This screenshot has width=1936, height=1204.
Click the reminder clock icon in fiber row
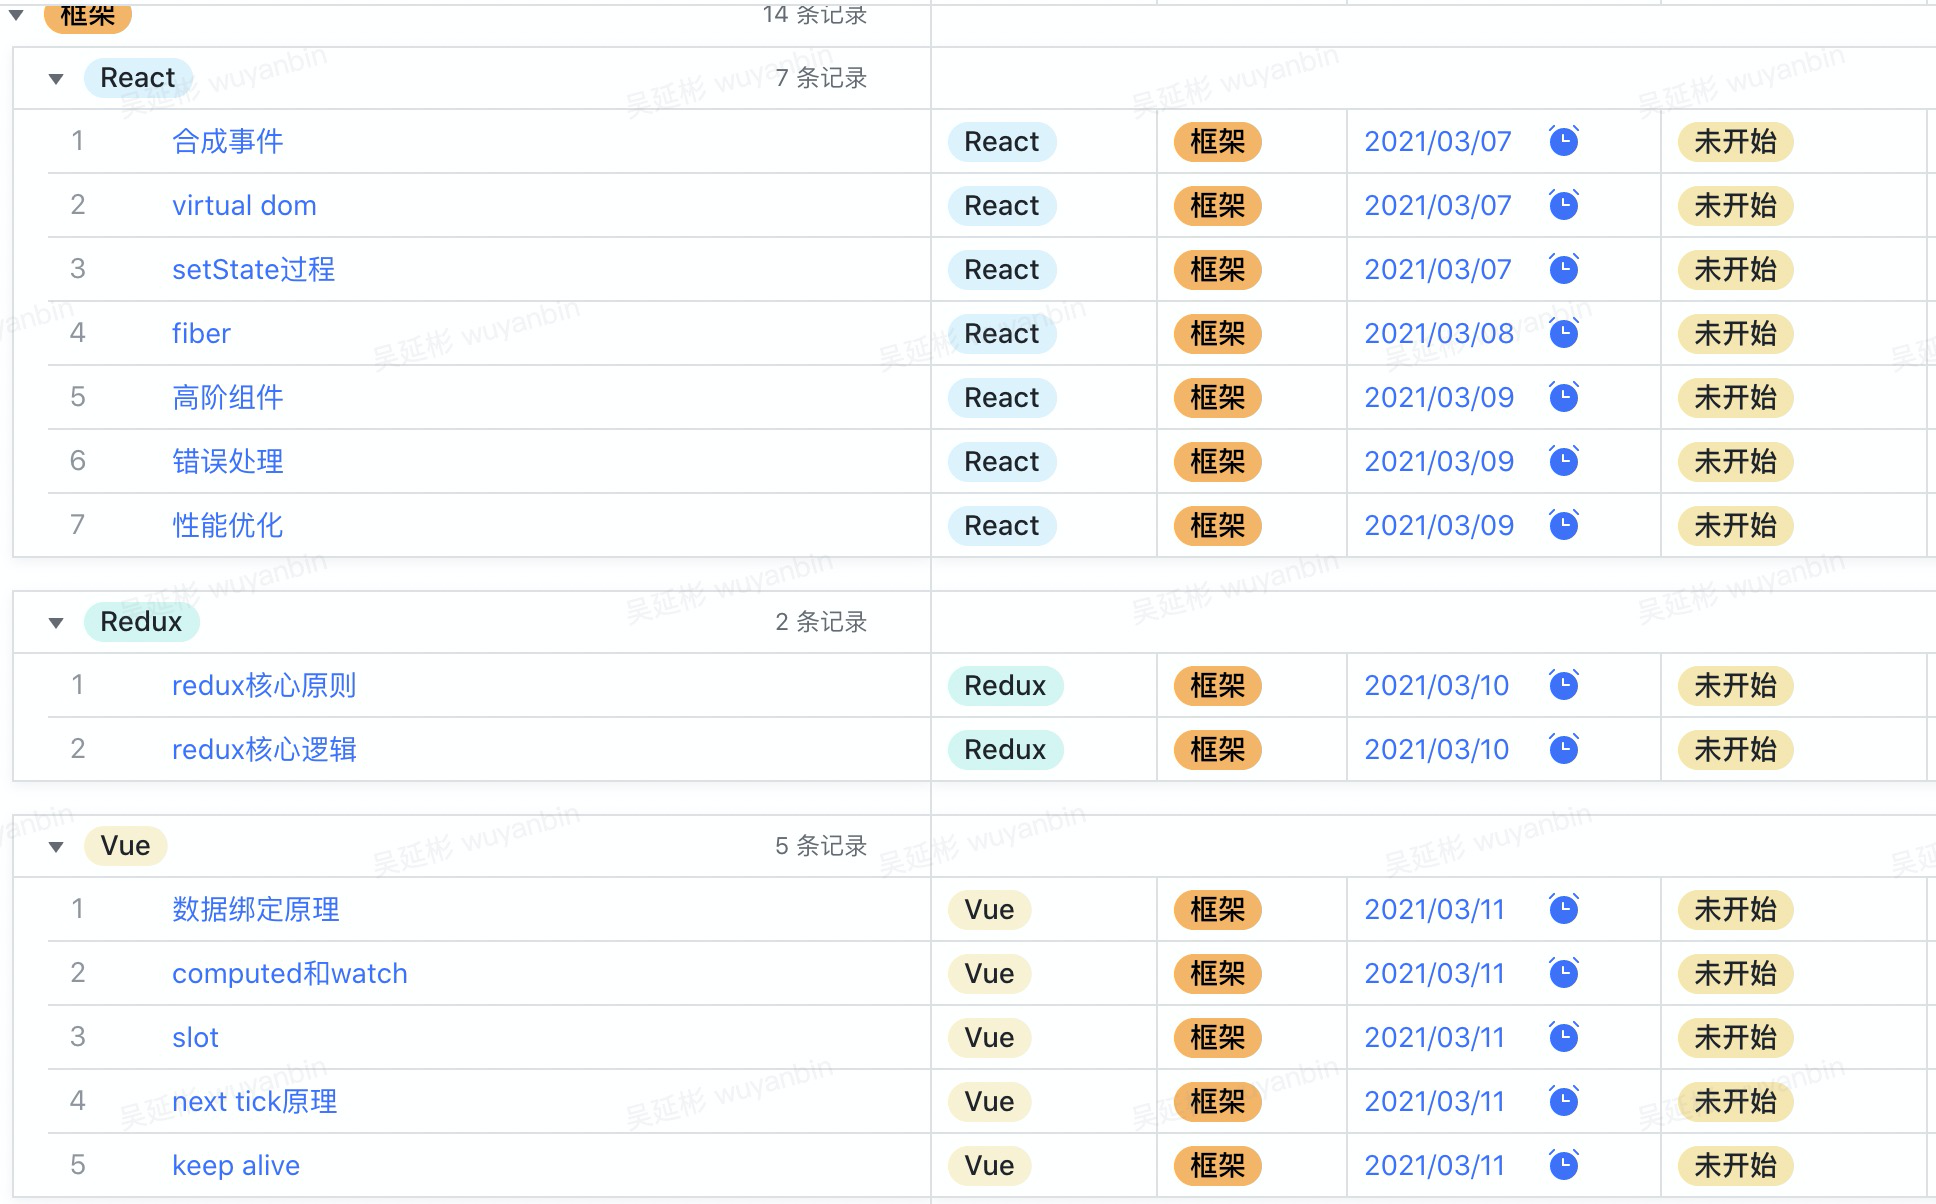click(x=1563, y=333)
